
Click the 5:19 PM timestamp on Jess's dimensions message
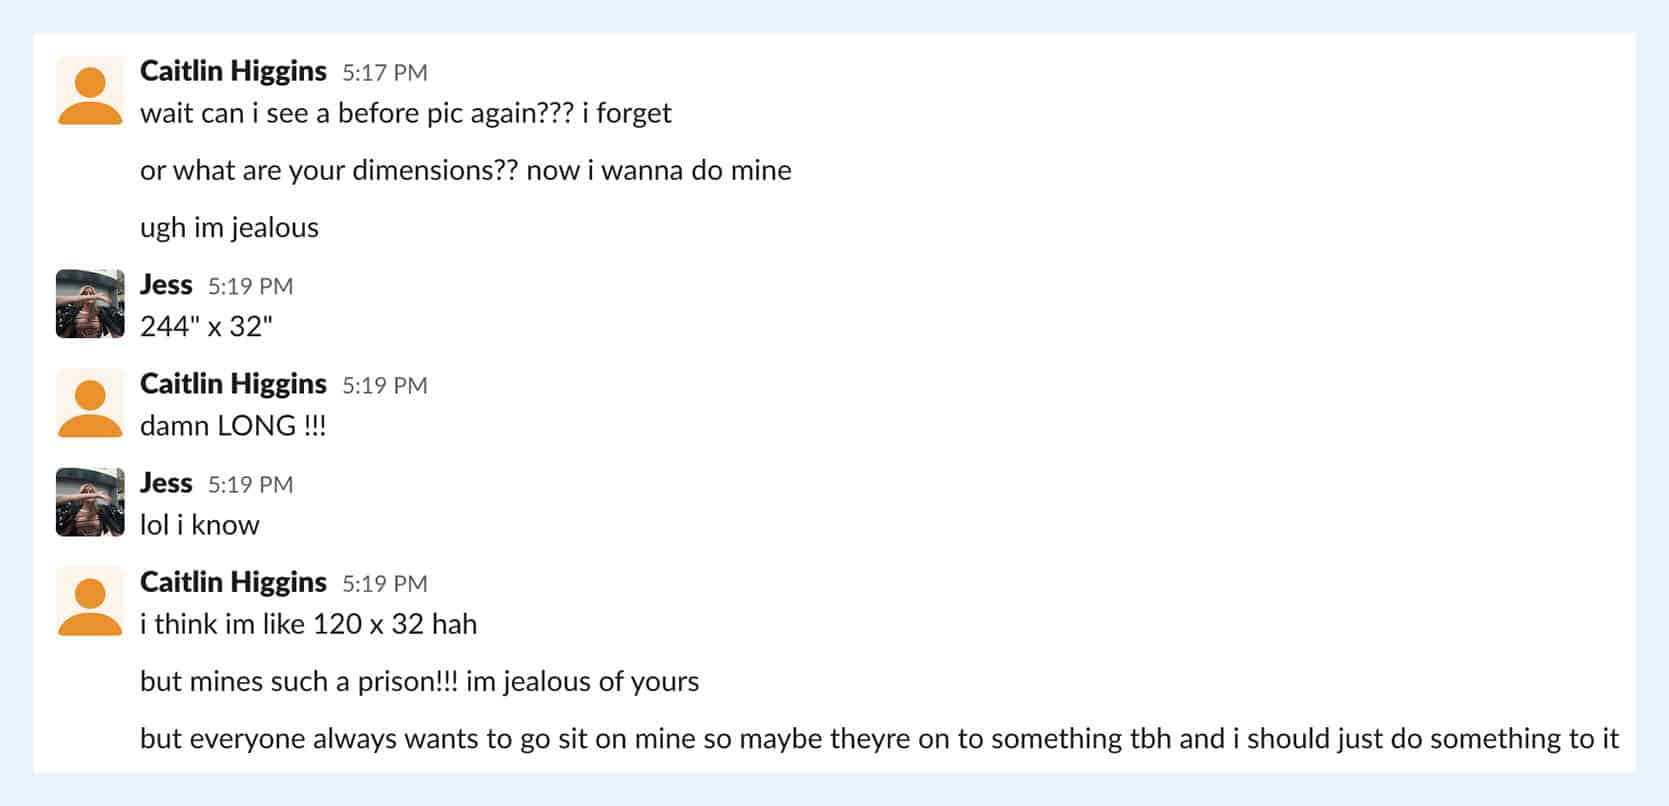coord(251,287)
